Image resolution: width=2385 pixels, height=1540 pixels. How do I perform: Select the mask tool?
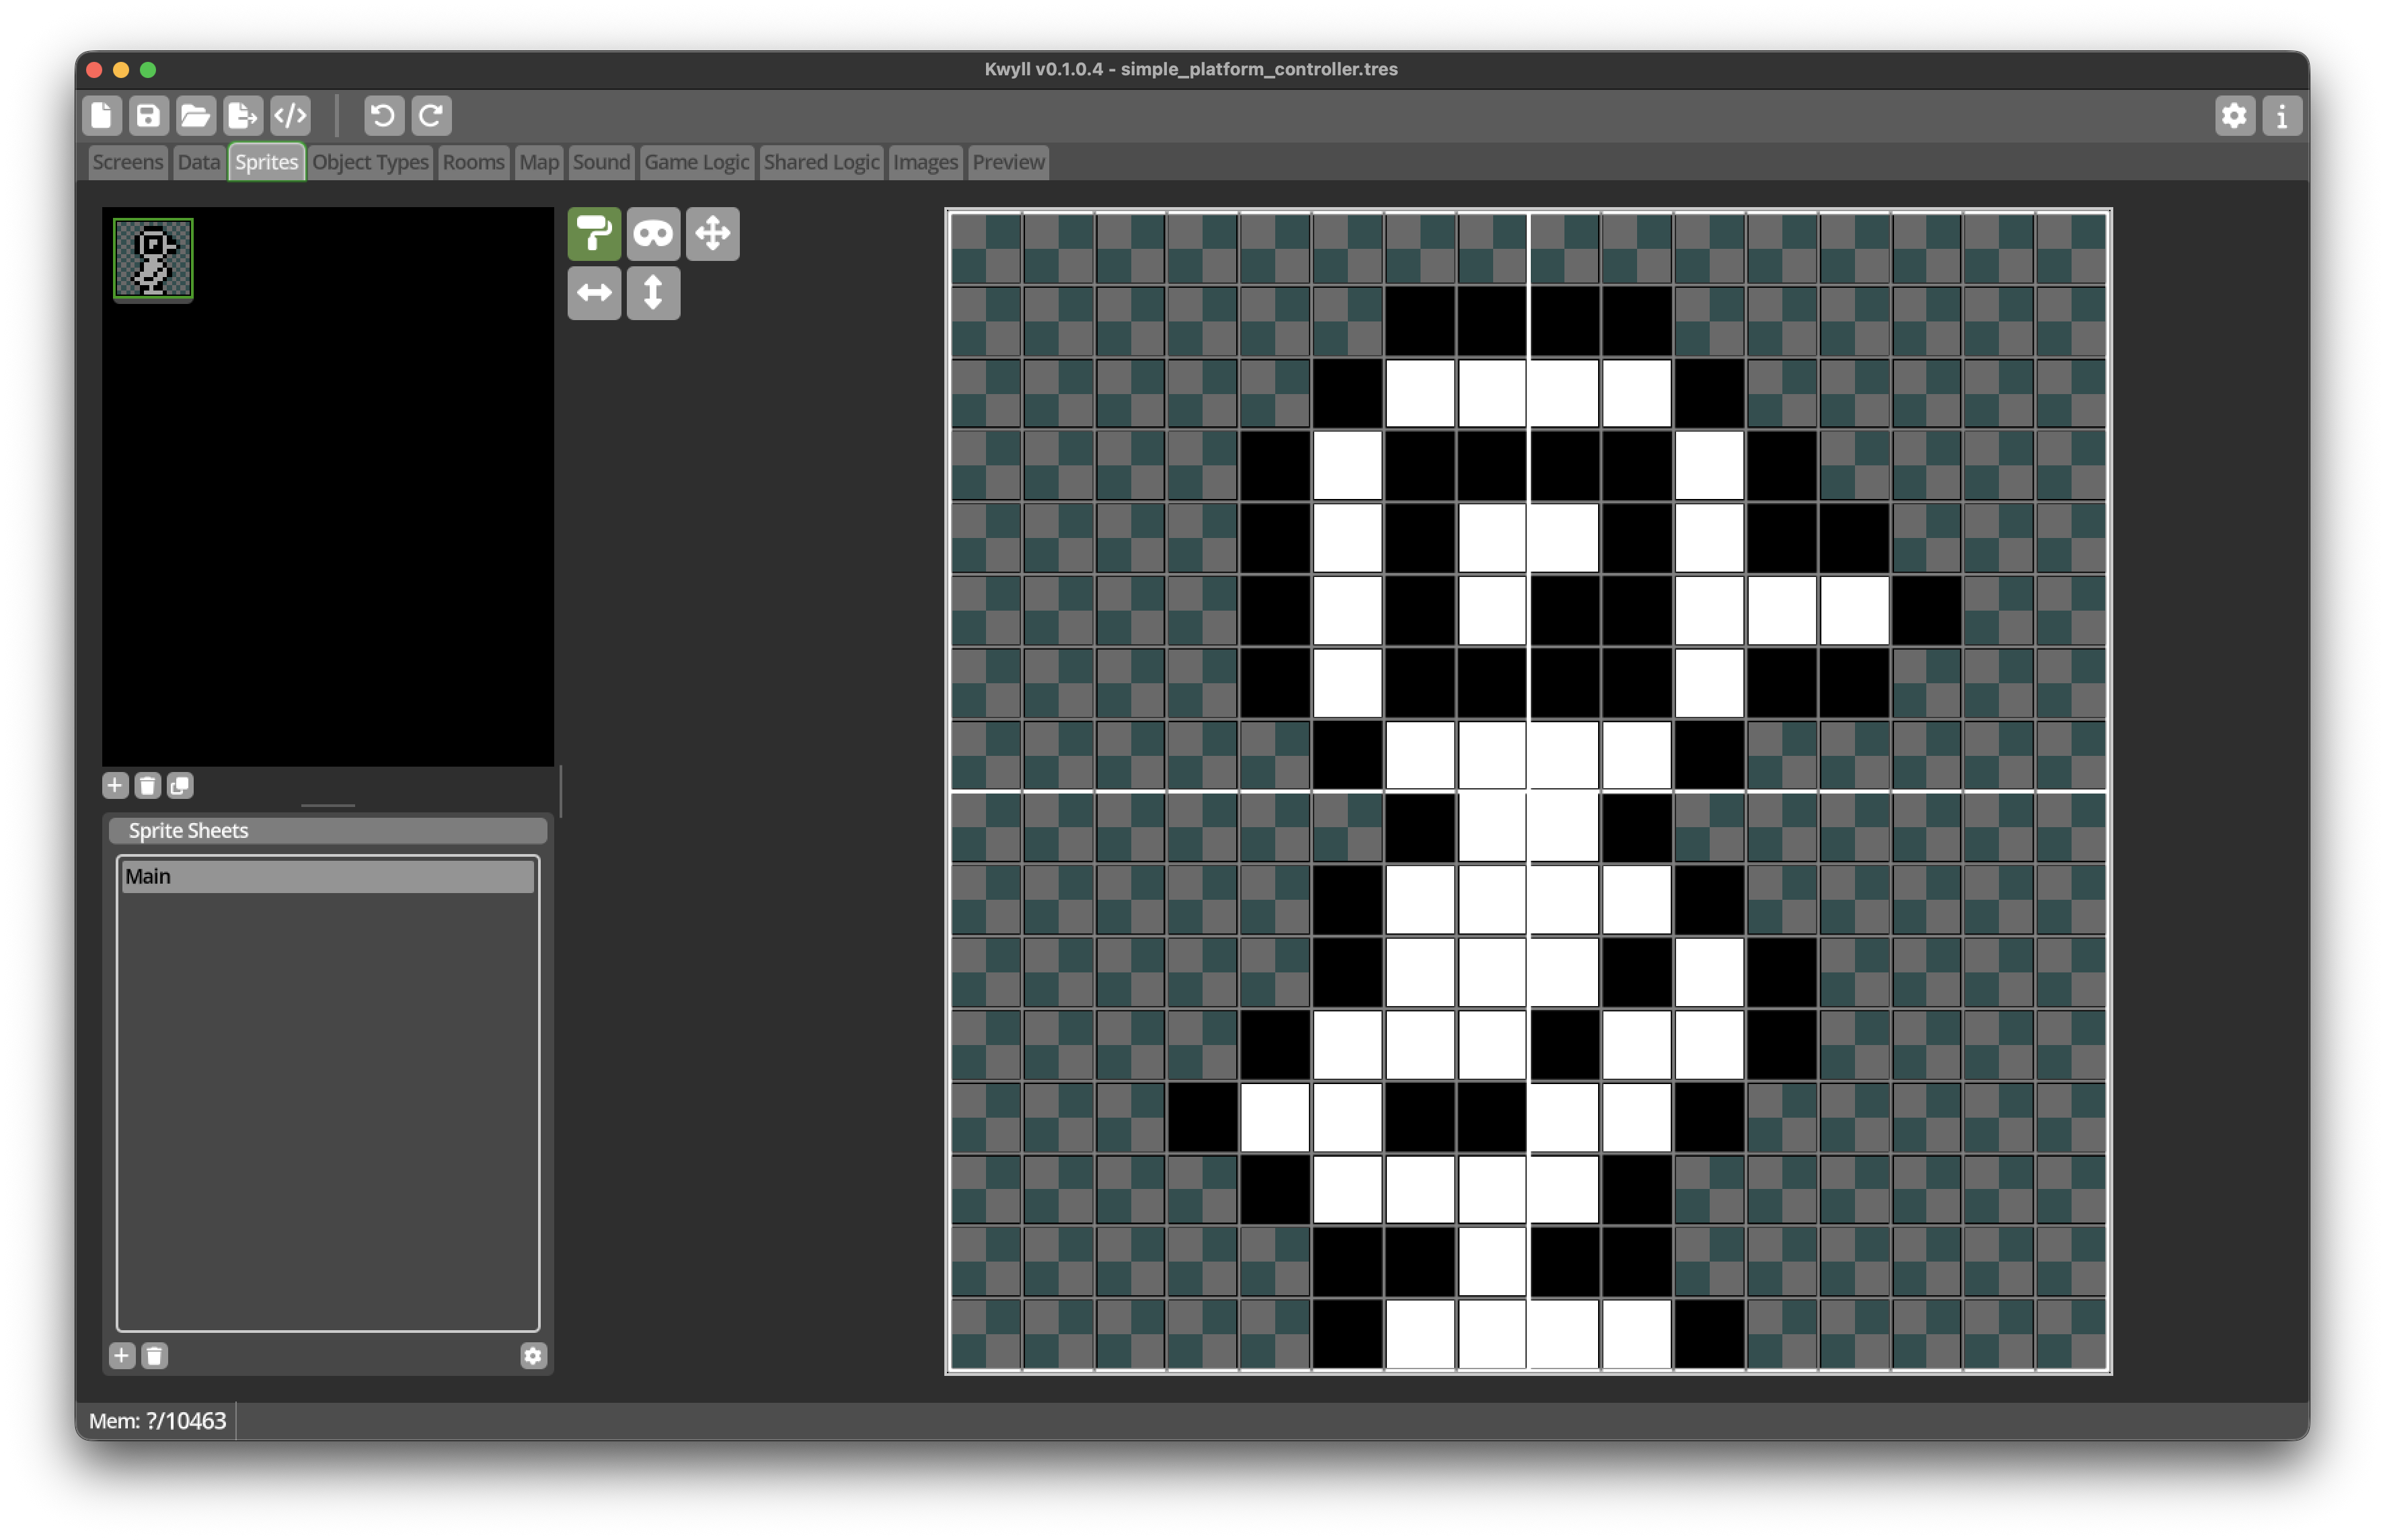point(653,234)
